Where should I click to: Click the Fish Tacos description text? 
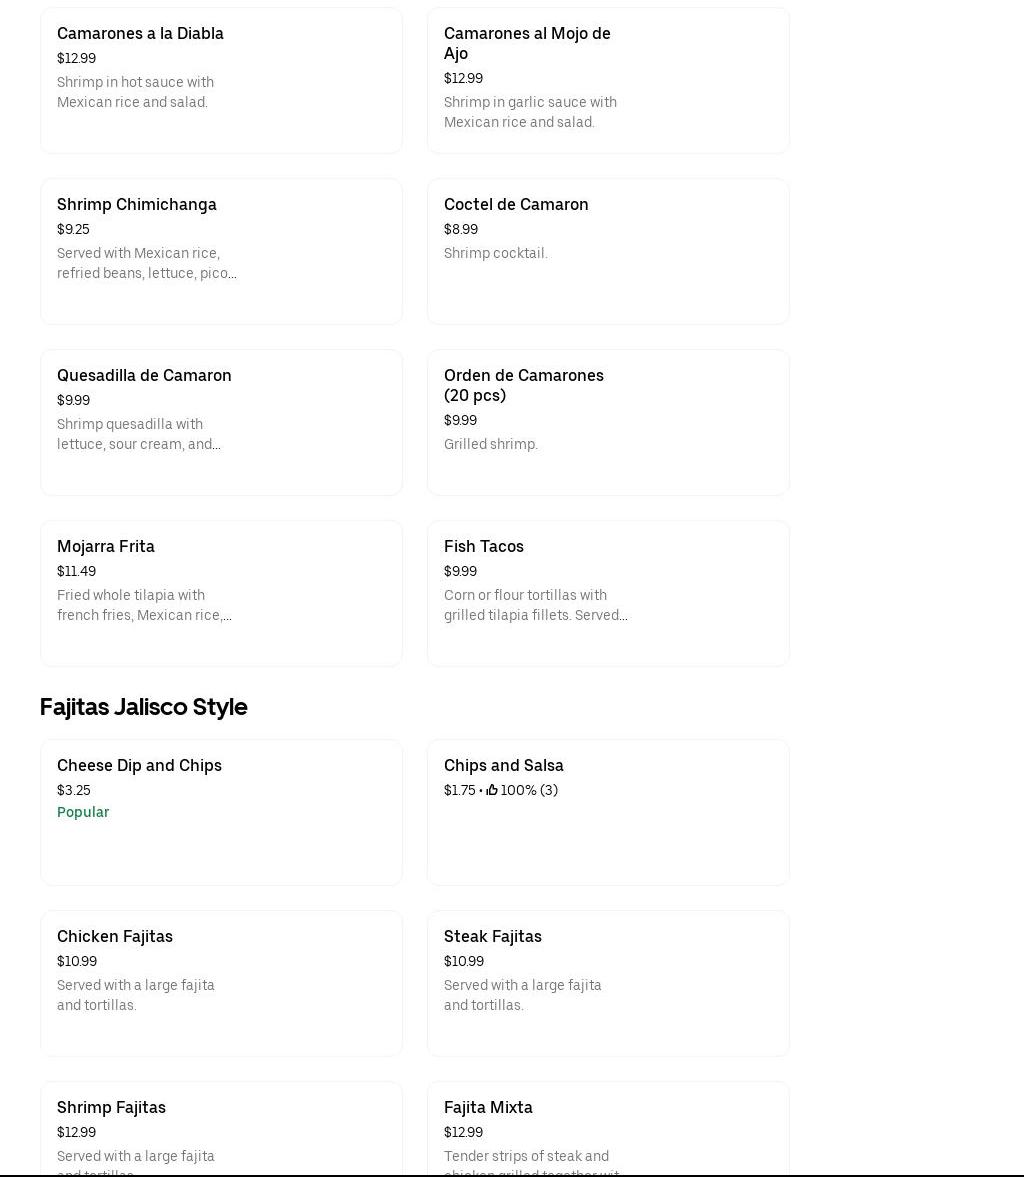[535, 605]
